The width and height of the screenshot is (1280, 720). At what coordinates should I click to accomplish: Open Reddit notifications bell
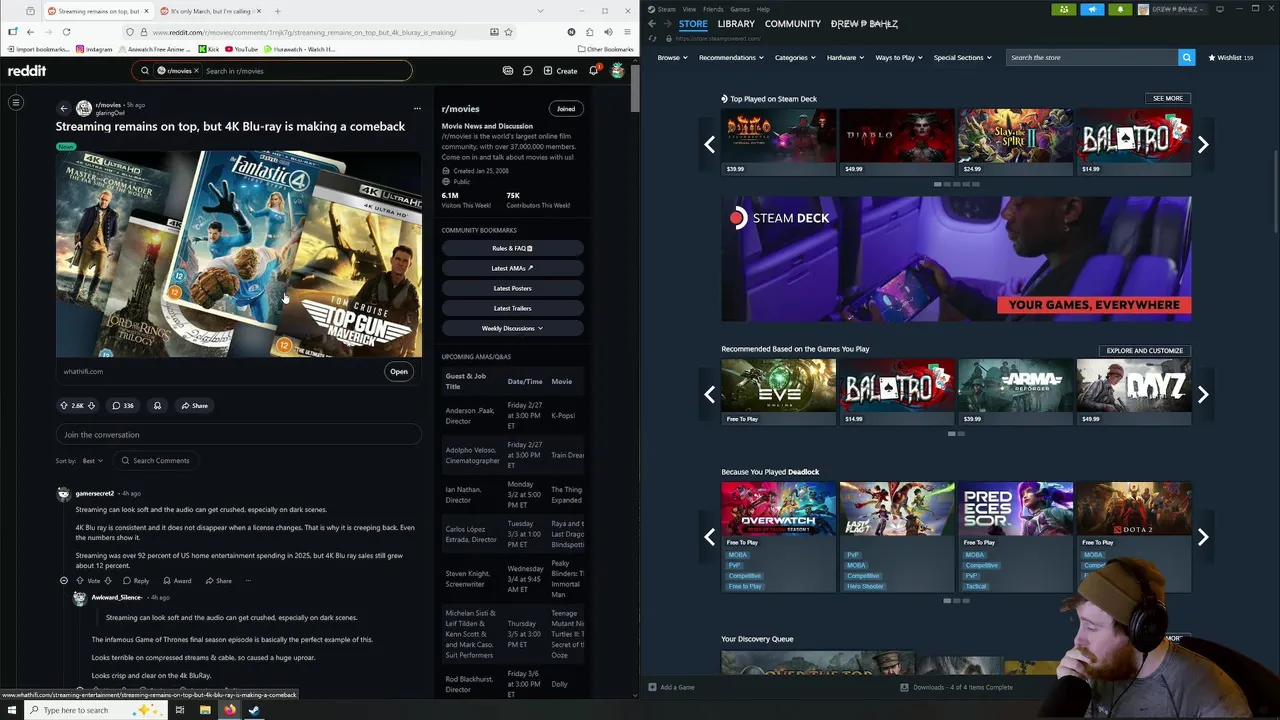click(x=593, y=71)
